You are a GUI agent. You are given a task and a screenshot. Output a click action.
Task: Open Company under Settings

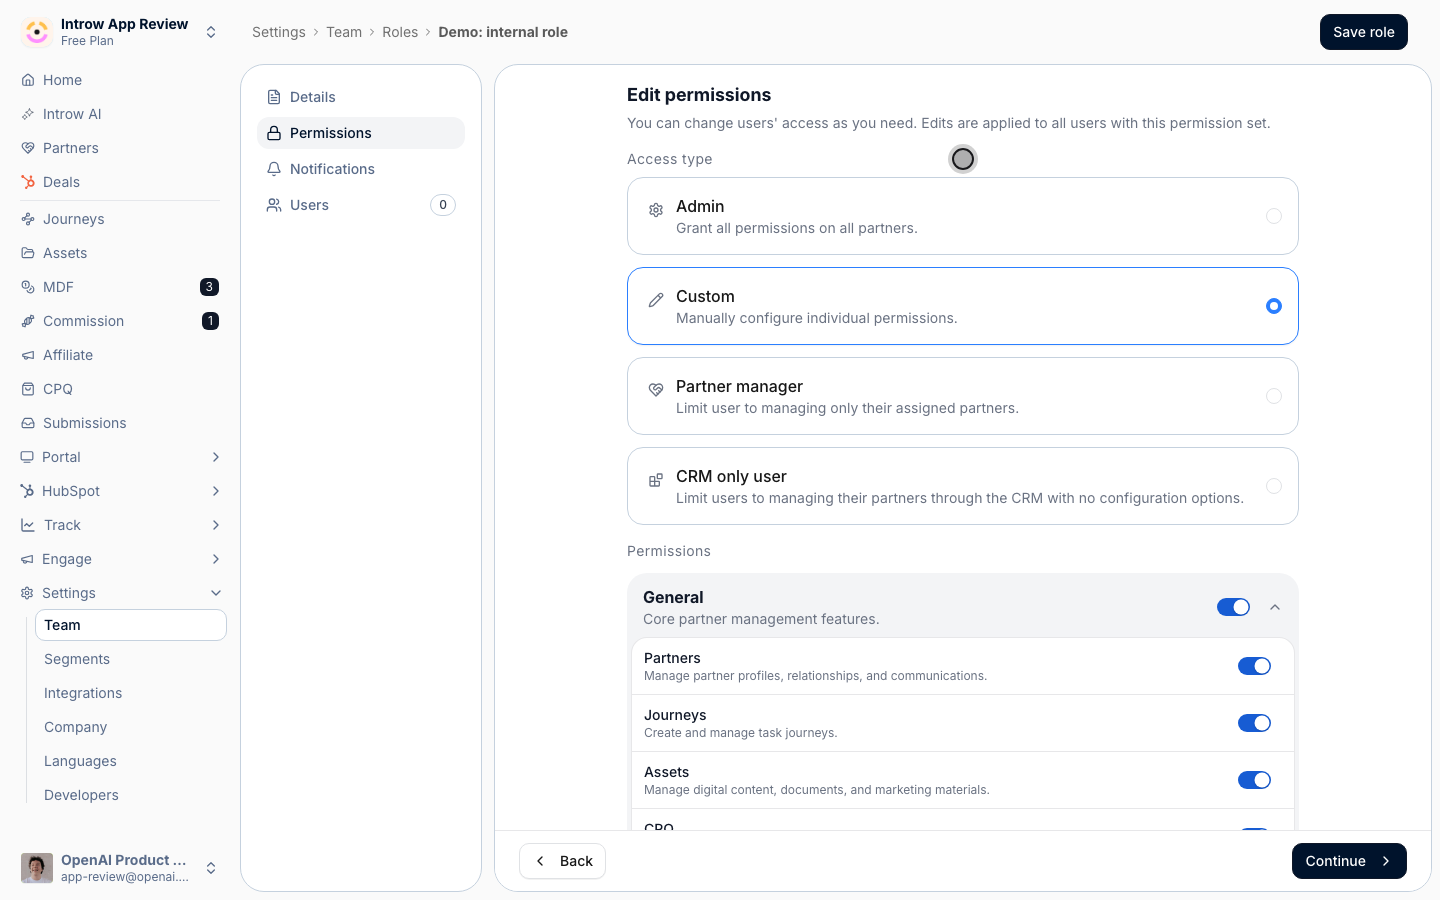(x=131, y=727)
